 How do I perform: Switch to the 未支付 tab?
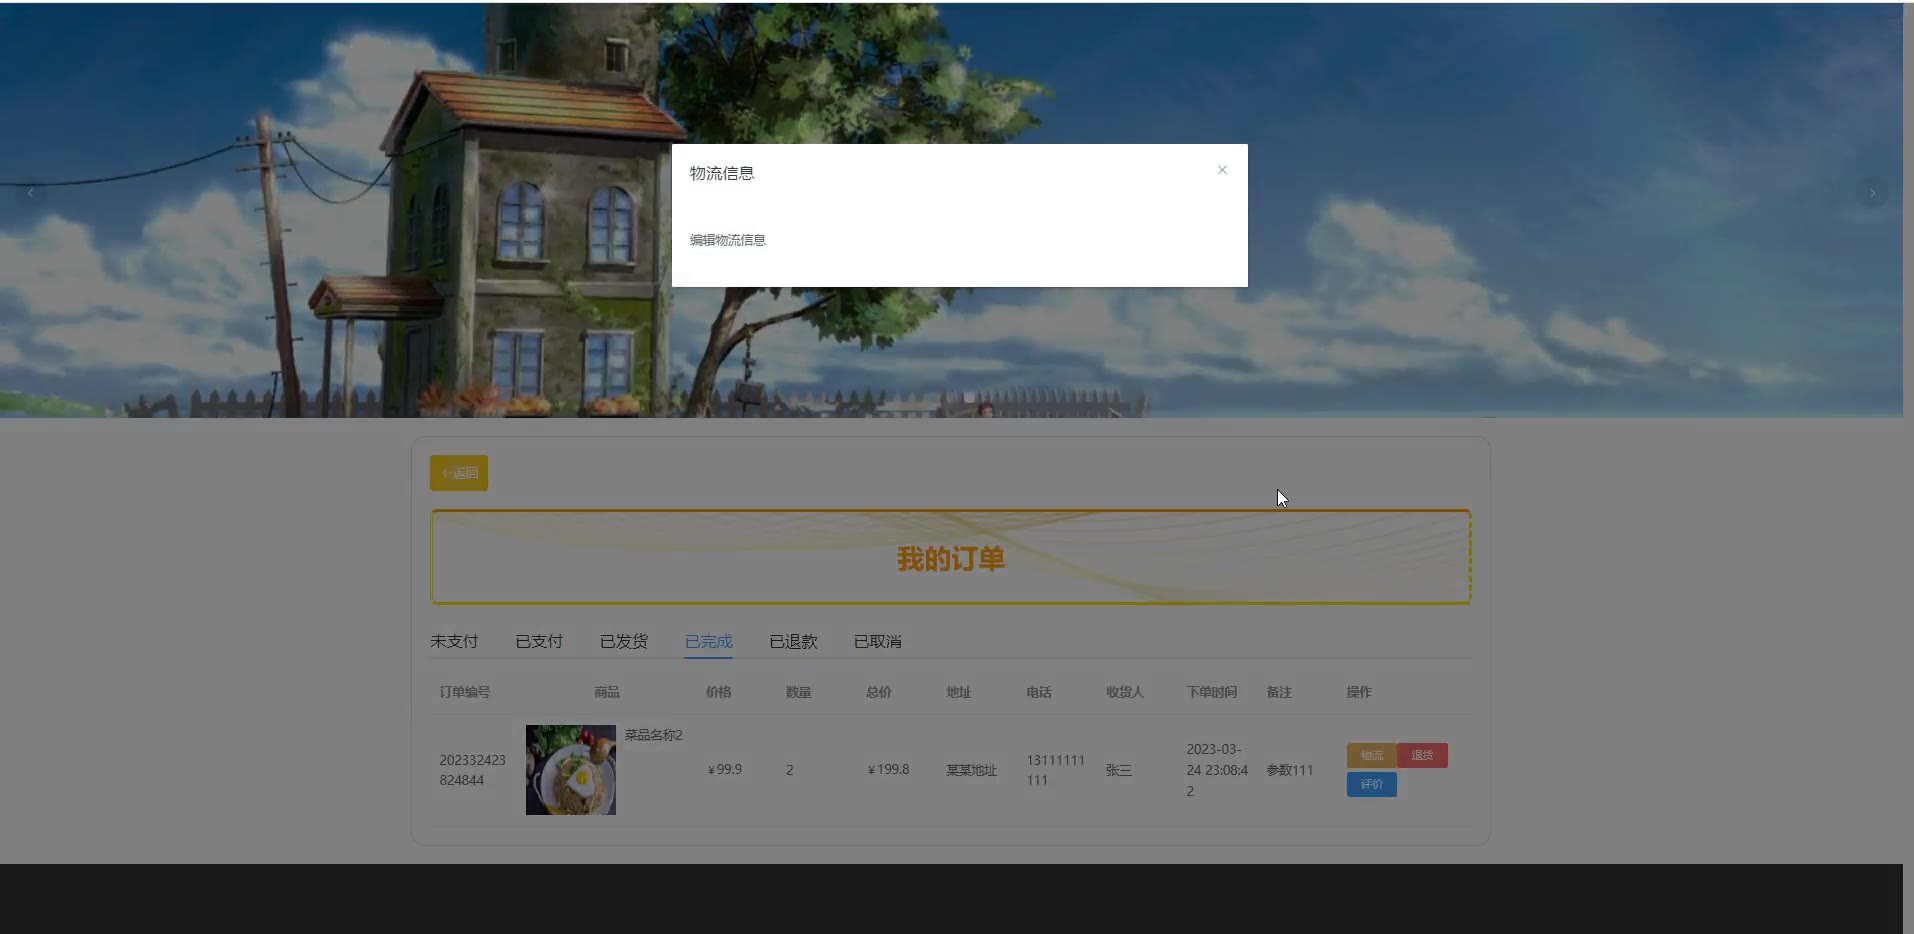454,641
